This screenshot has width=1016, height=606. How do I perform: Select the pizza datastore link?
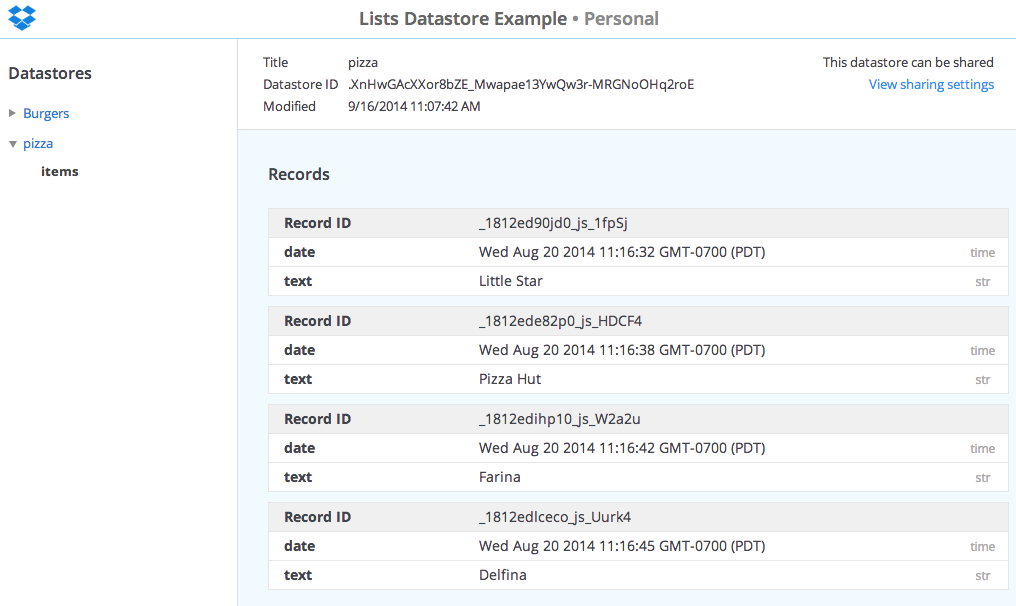tap(38, 144)
